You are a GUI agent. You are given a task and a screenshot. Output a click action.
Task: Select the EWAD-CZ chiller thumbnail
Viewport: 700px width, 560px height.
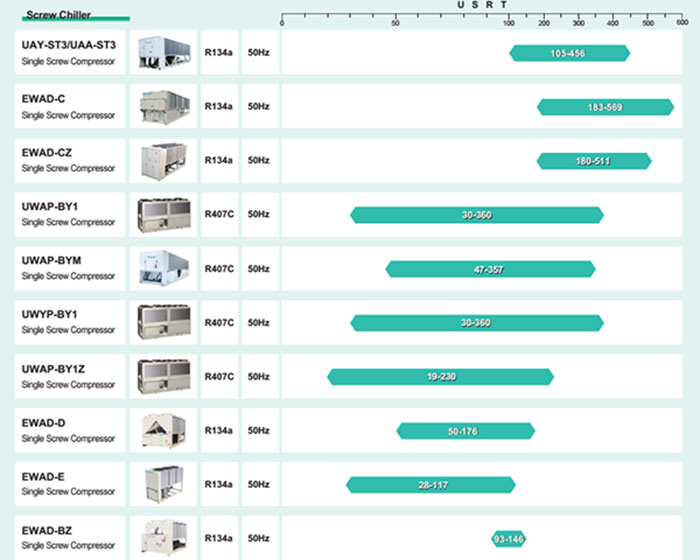click(164, 161)
